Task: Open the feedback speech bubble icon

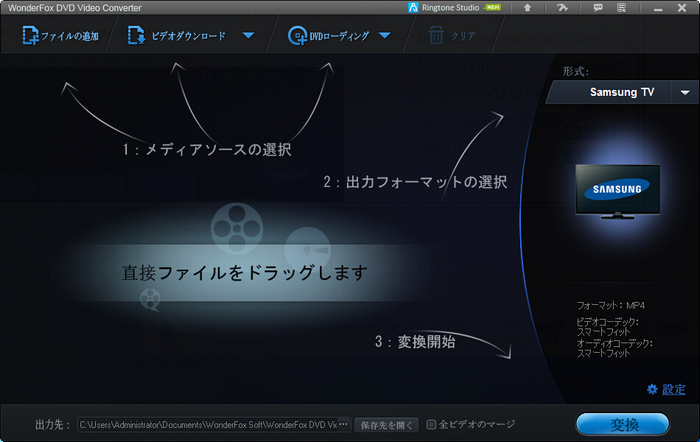Action: tap(598, 8)
